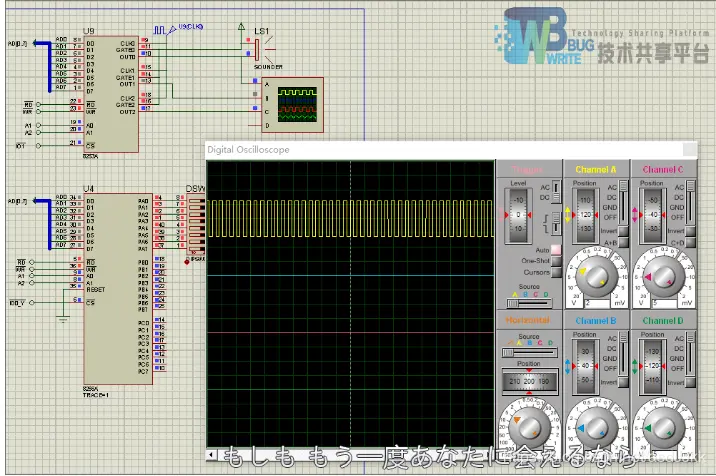Select the U4 8255A chip
This screenshot has height=476, width=716.
coord(118,289)
